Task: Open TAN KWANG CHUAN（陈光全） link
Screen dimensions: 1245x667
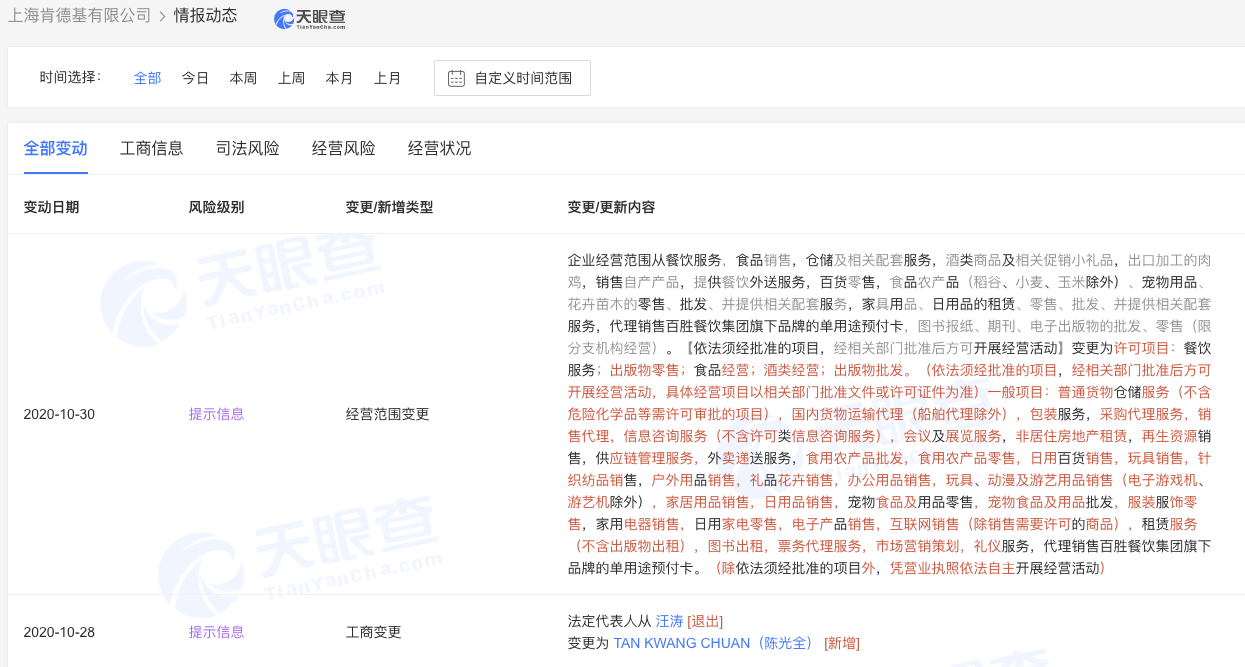Action: (x=716, y=643)
